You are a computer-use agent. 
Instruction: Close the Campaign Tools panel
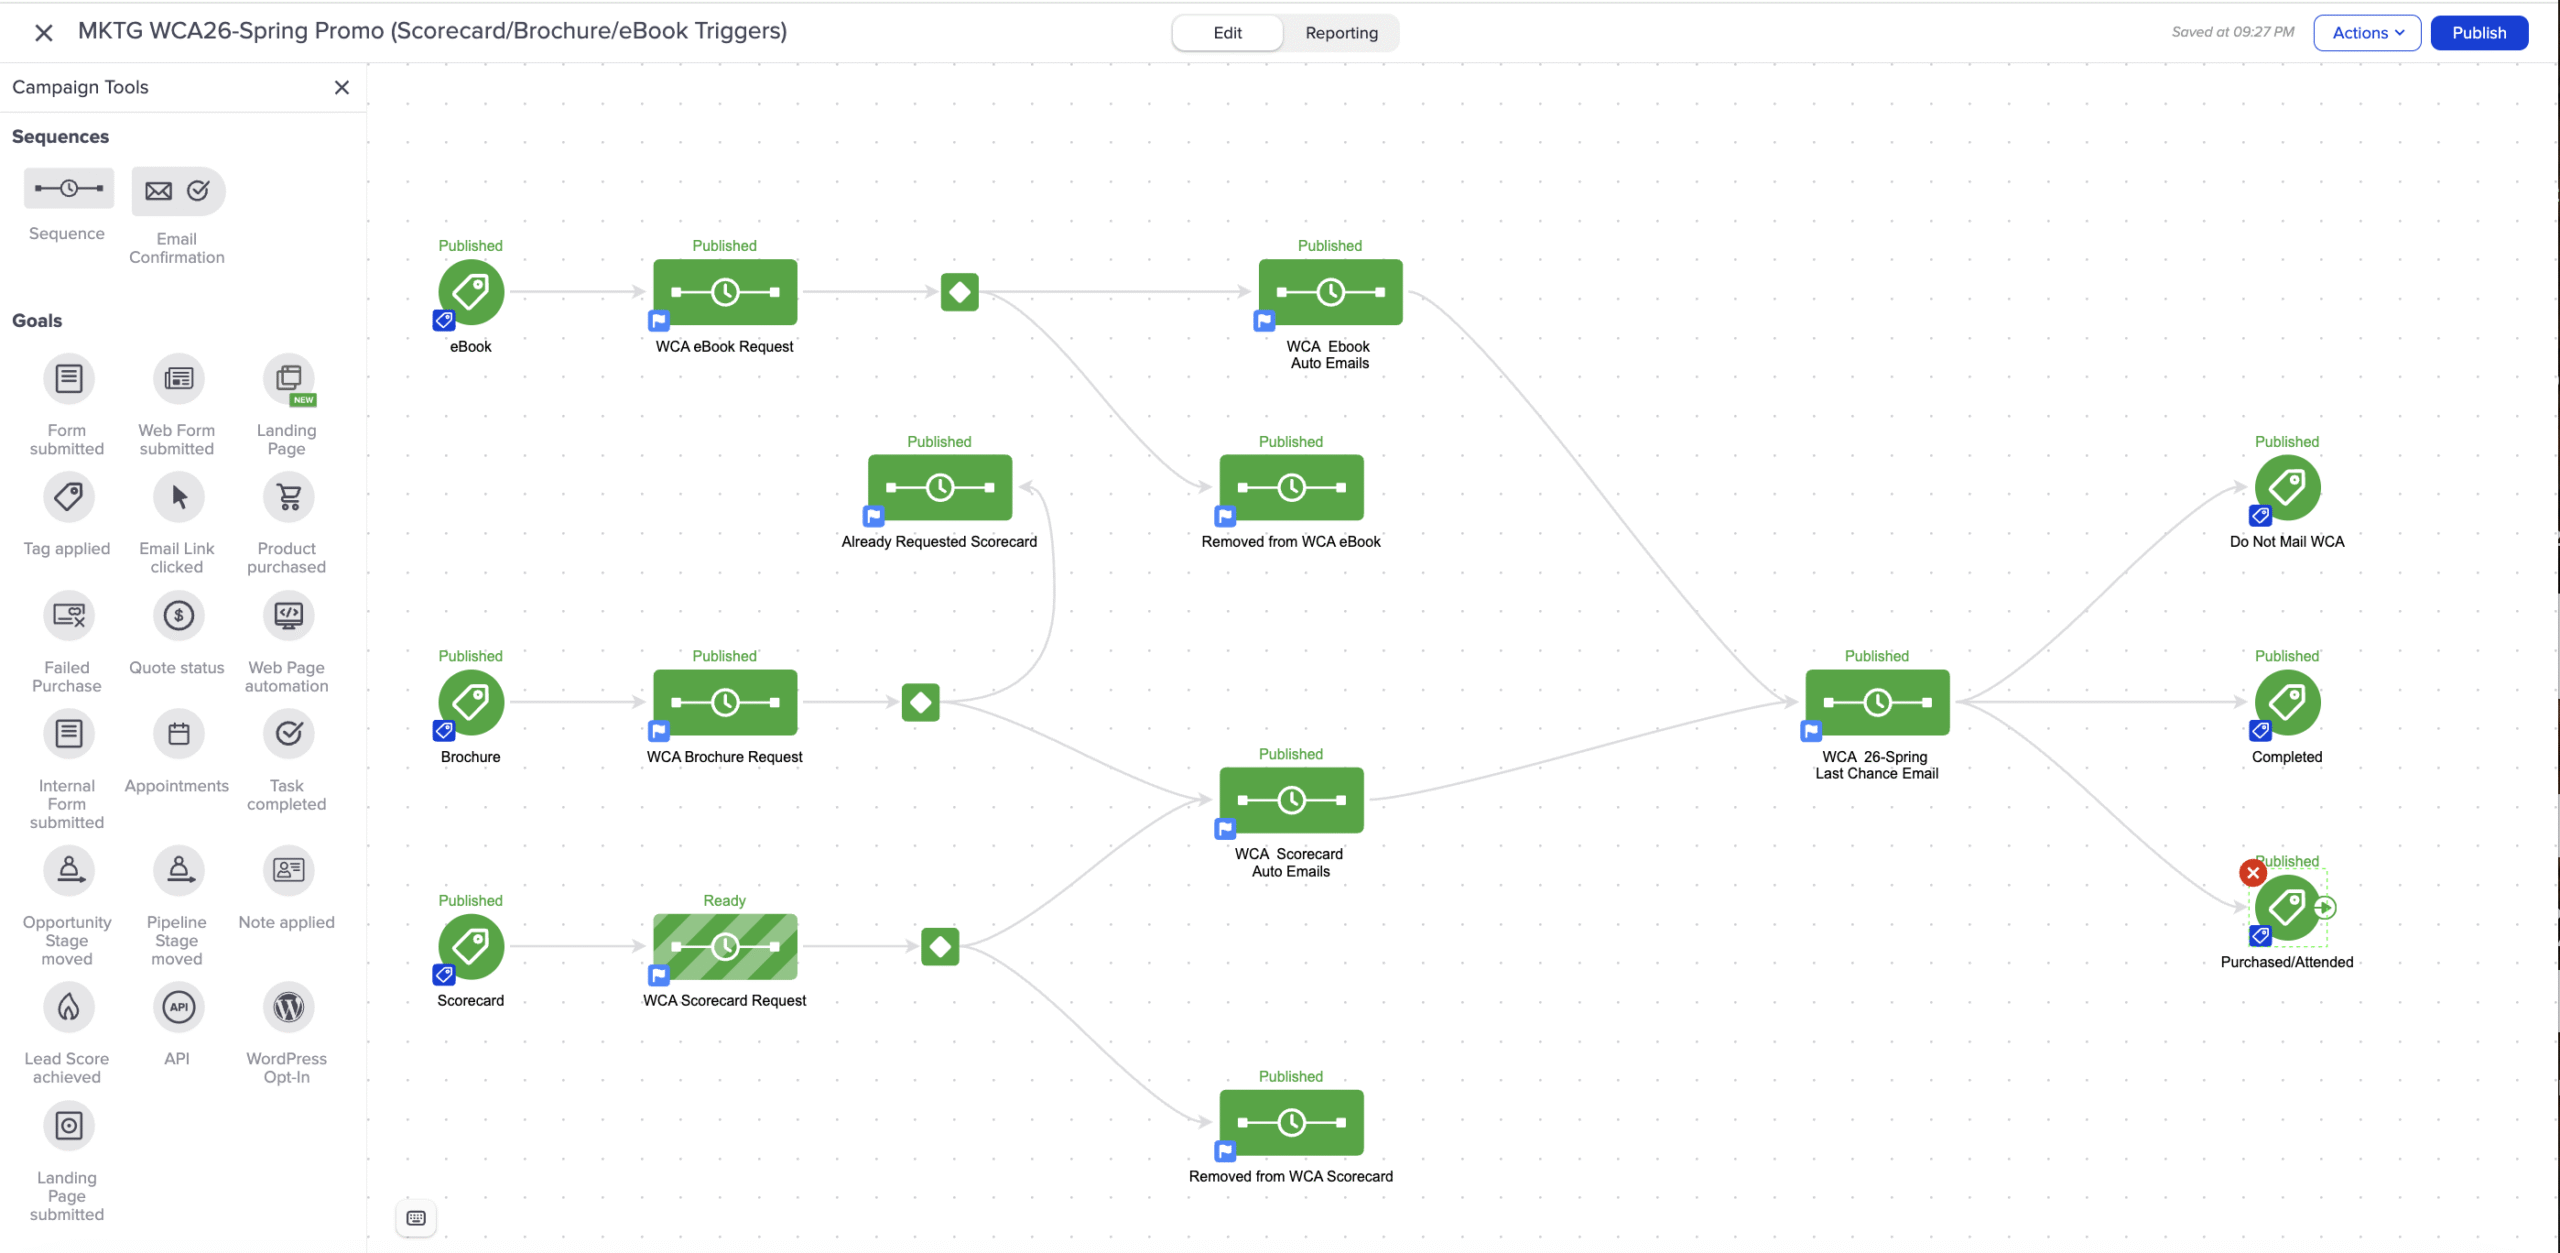point(342,88)
